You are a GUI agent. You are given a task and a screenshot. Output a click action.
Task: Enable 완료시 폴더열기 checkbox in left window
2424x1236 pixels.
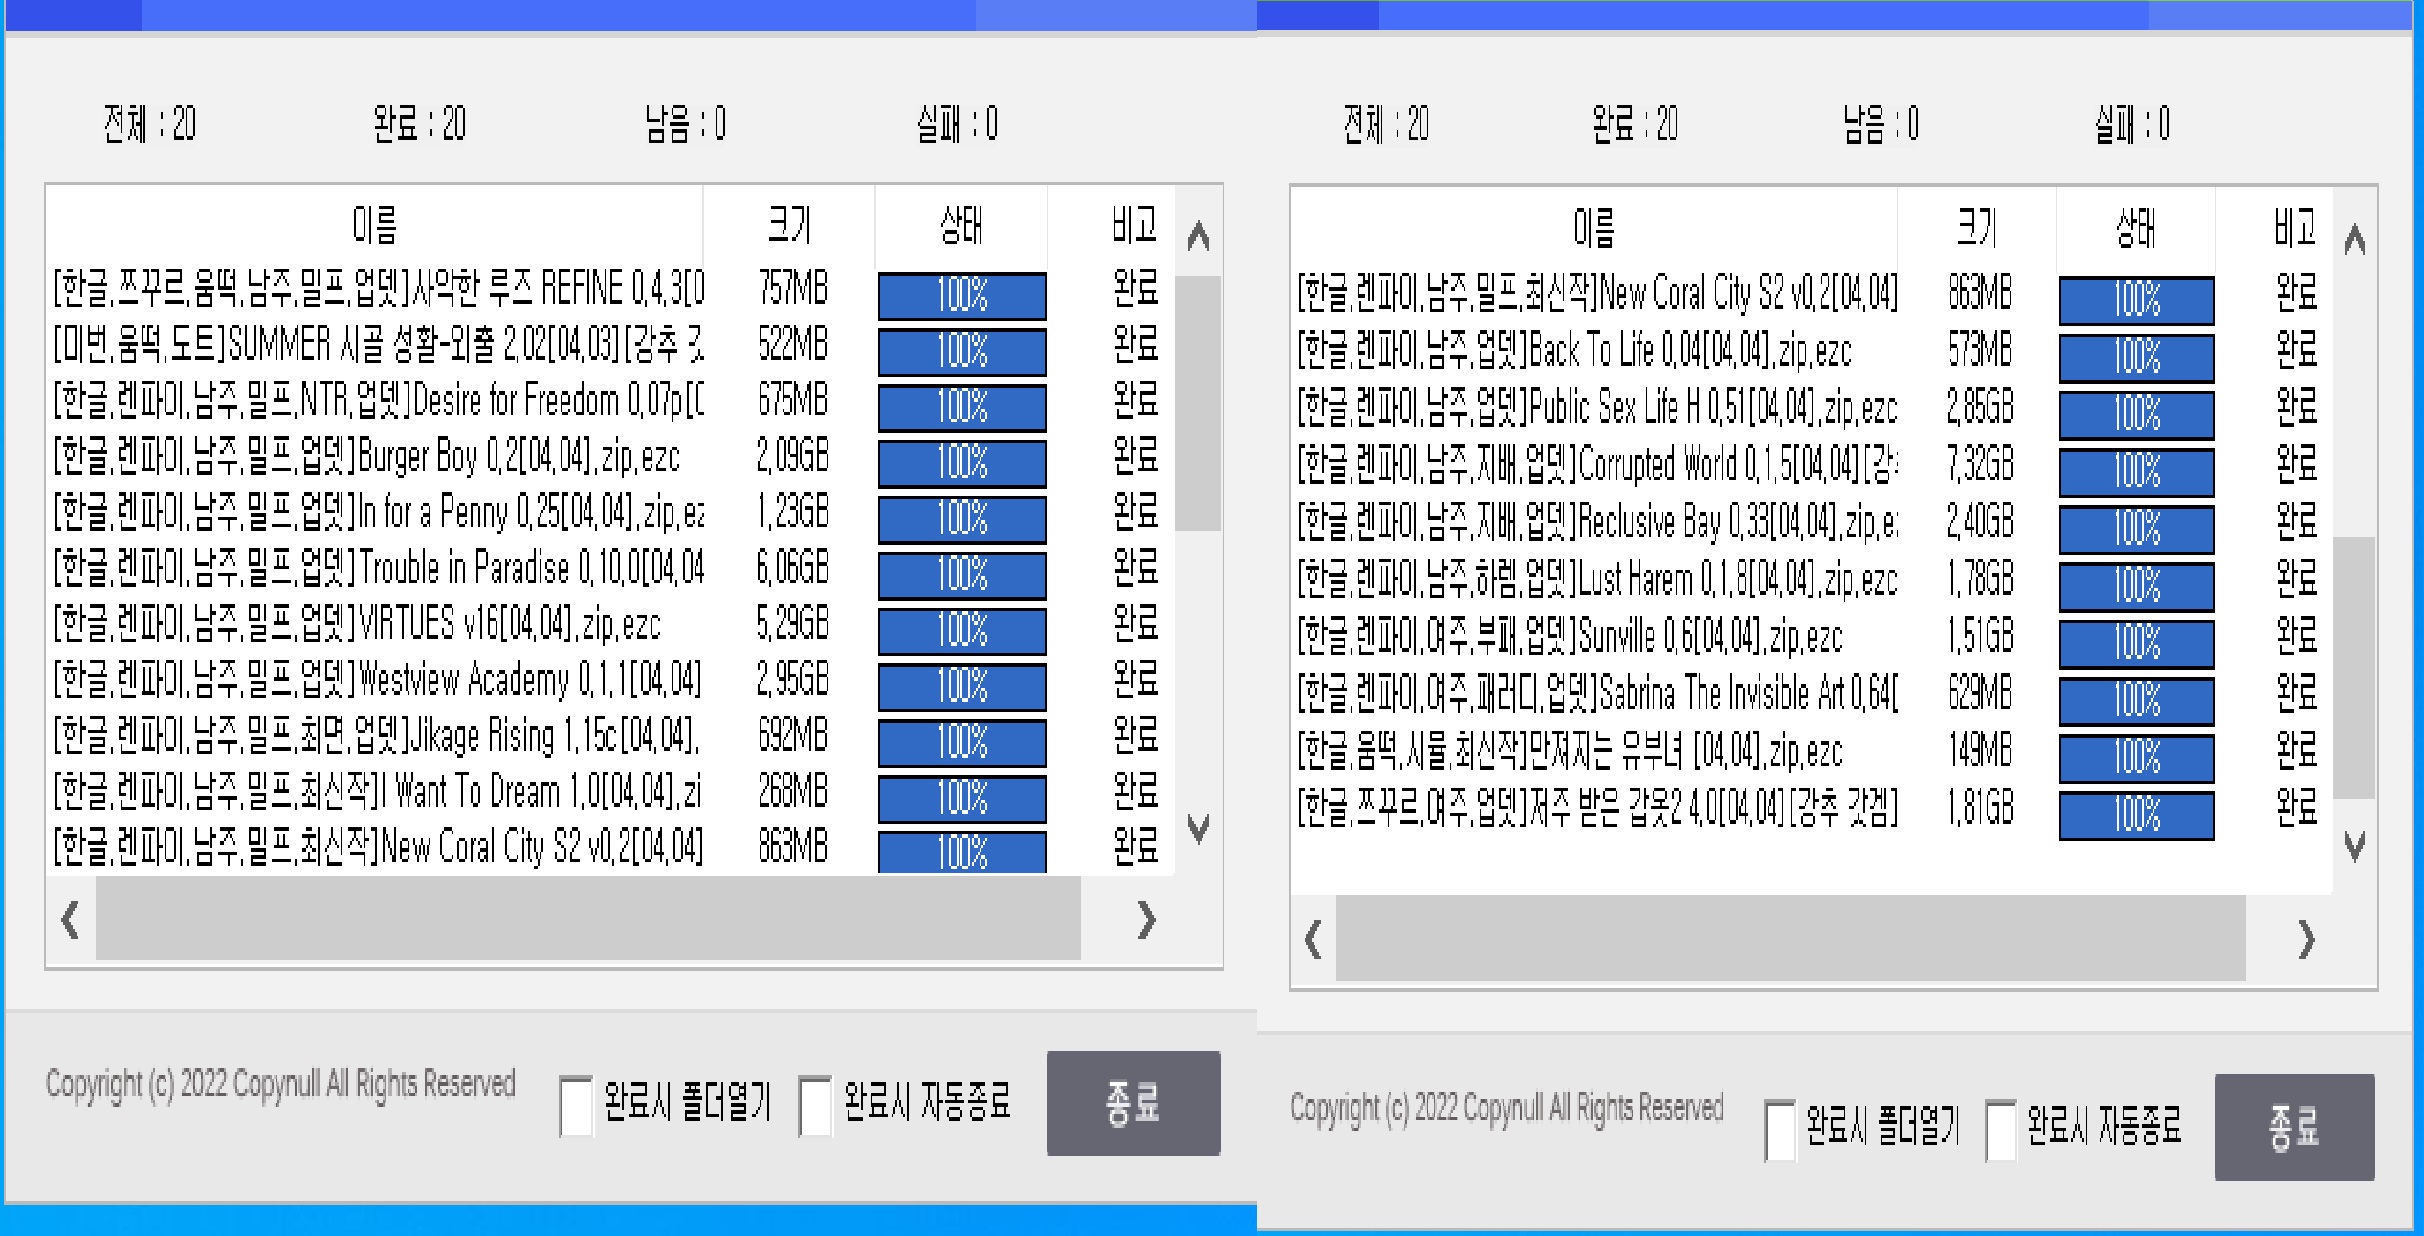[x=576, y=1106]
